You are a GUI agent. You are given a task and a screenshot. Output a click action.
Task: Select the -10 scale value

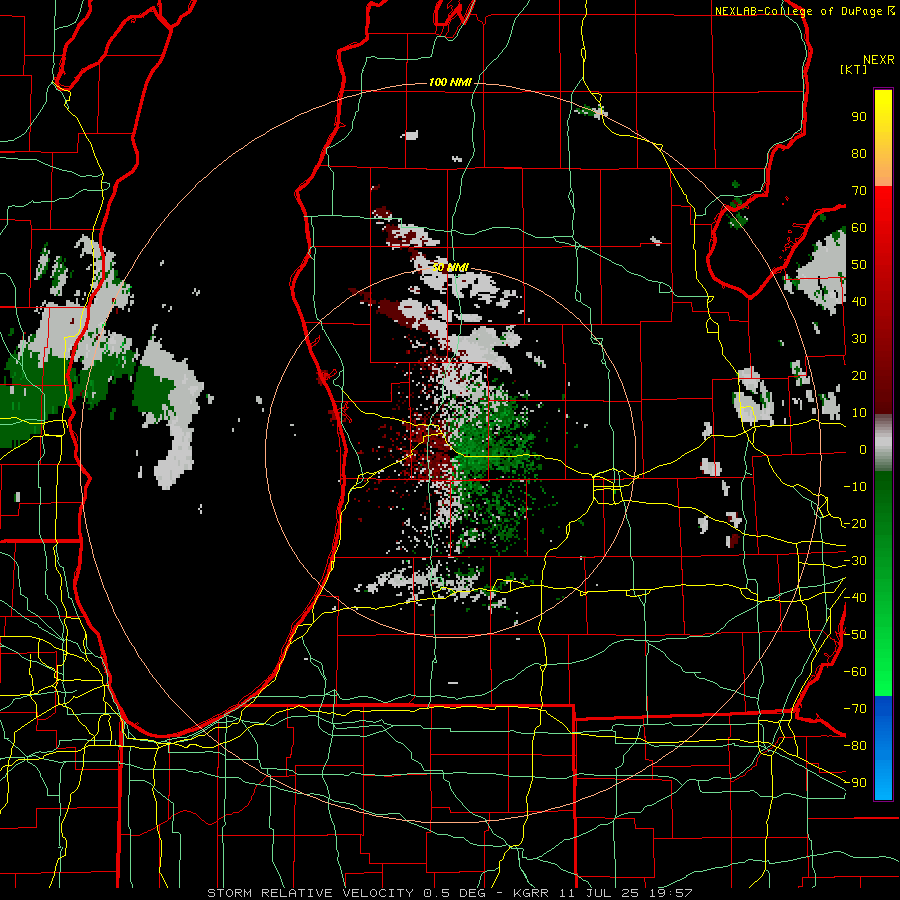pos(855,487)
